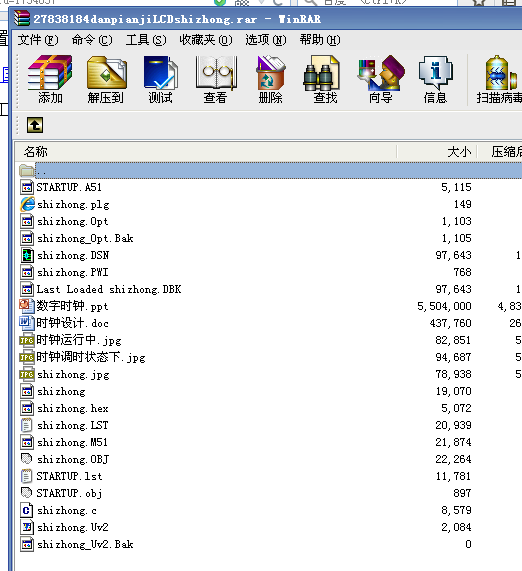
Task: Click the DSN file icon for shizhong.DSN
Action: (x=27, y=255)
